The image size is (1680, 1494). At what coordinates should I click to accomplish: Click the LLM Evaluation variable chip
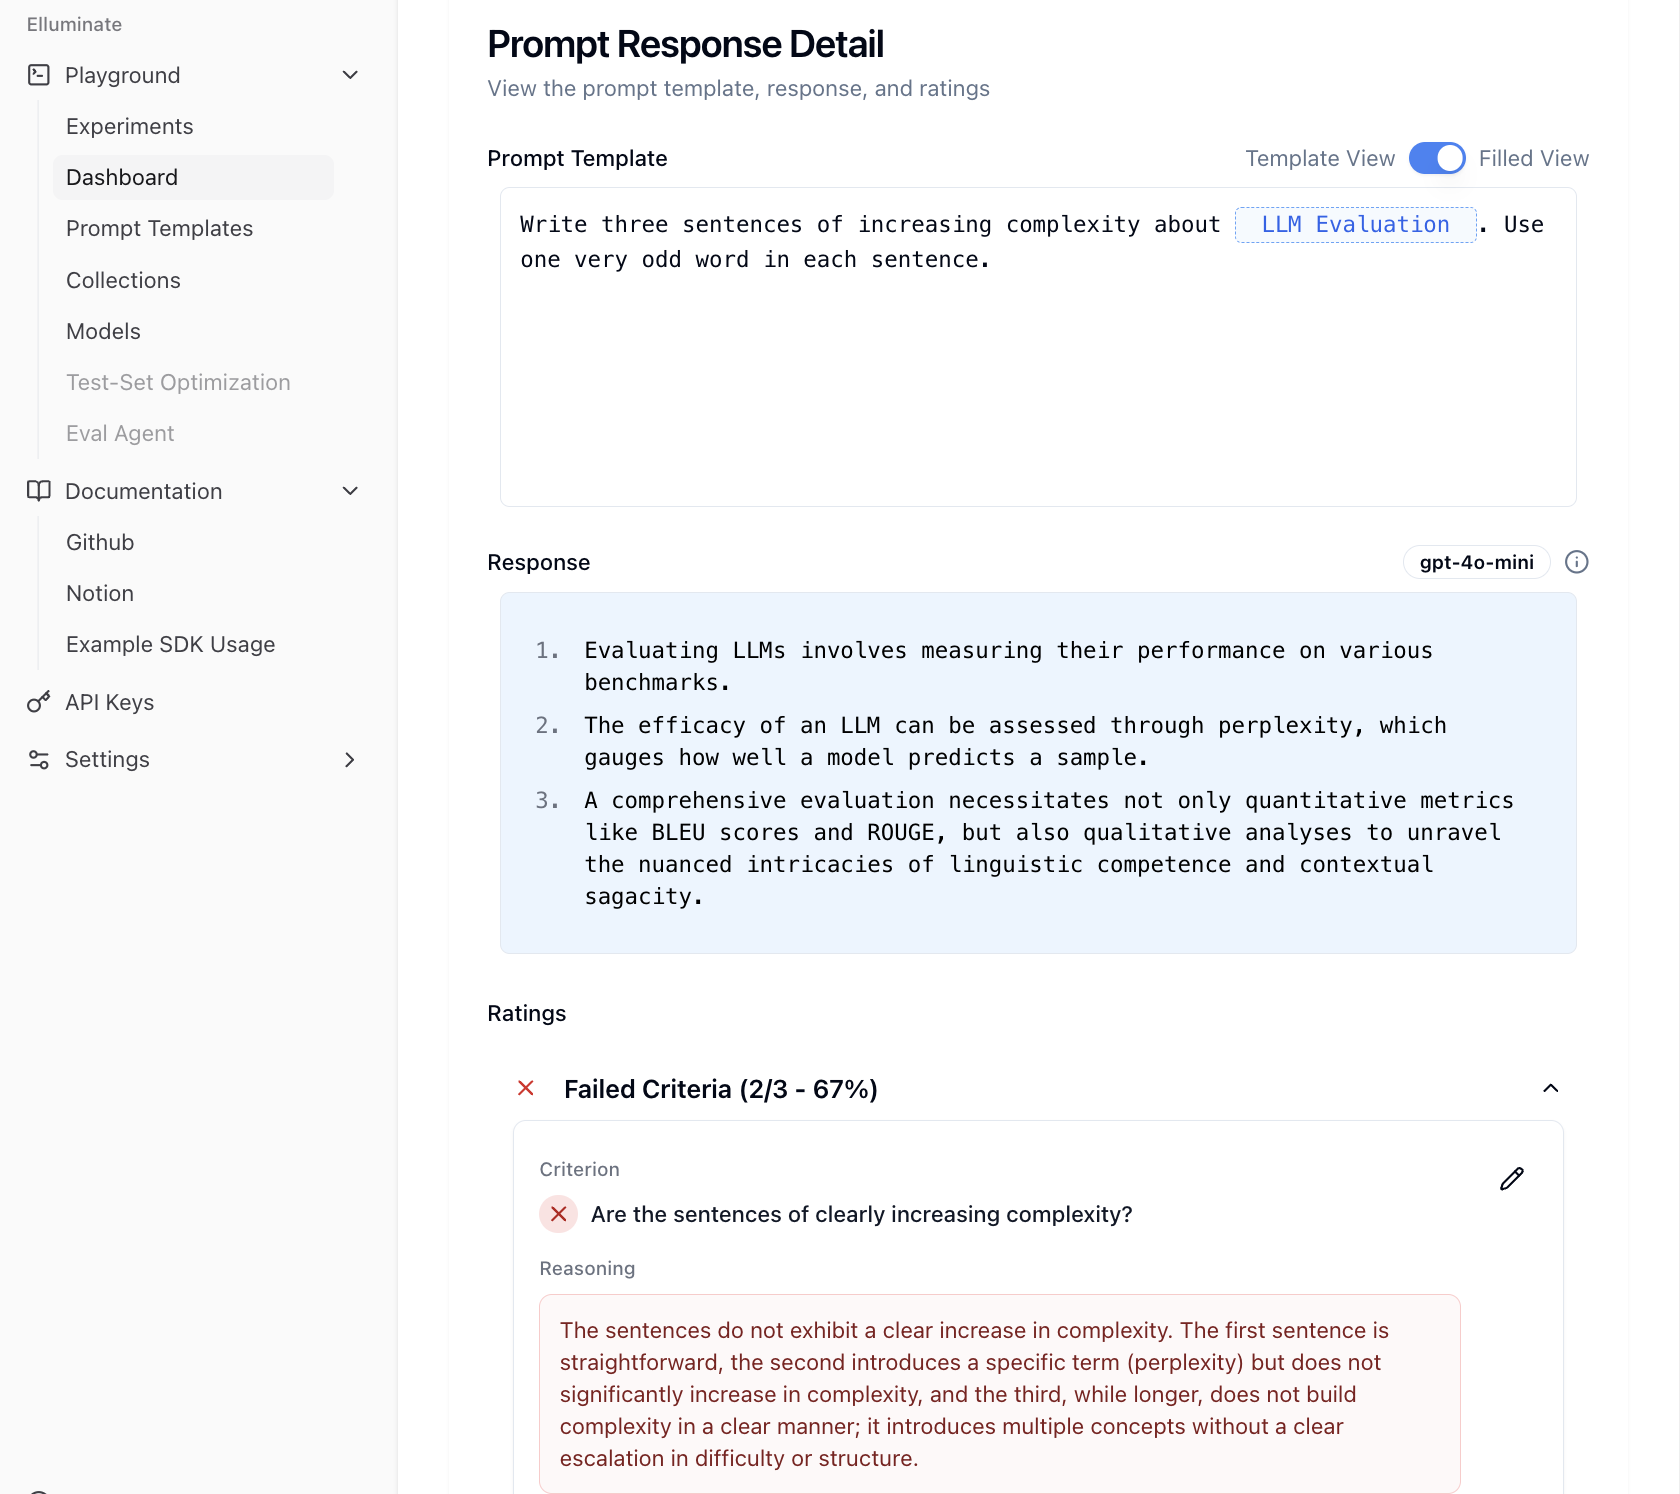pyautogui.click(x=1356, y=225)
